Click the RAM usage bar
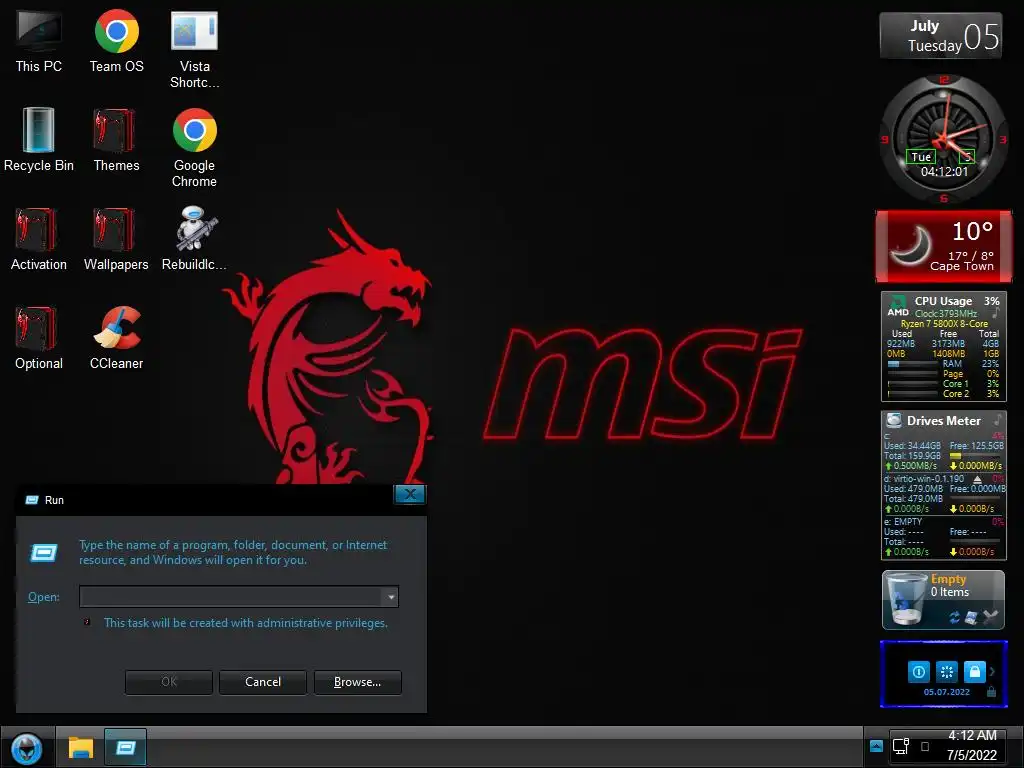Image resolution: width=1024 pixels, height=768 pixels. click(912, 364)
